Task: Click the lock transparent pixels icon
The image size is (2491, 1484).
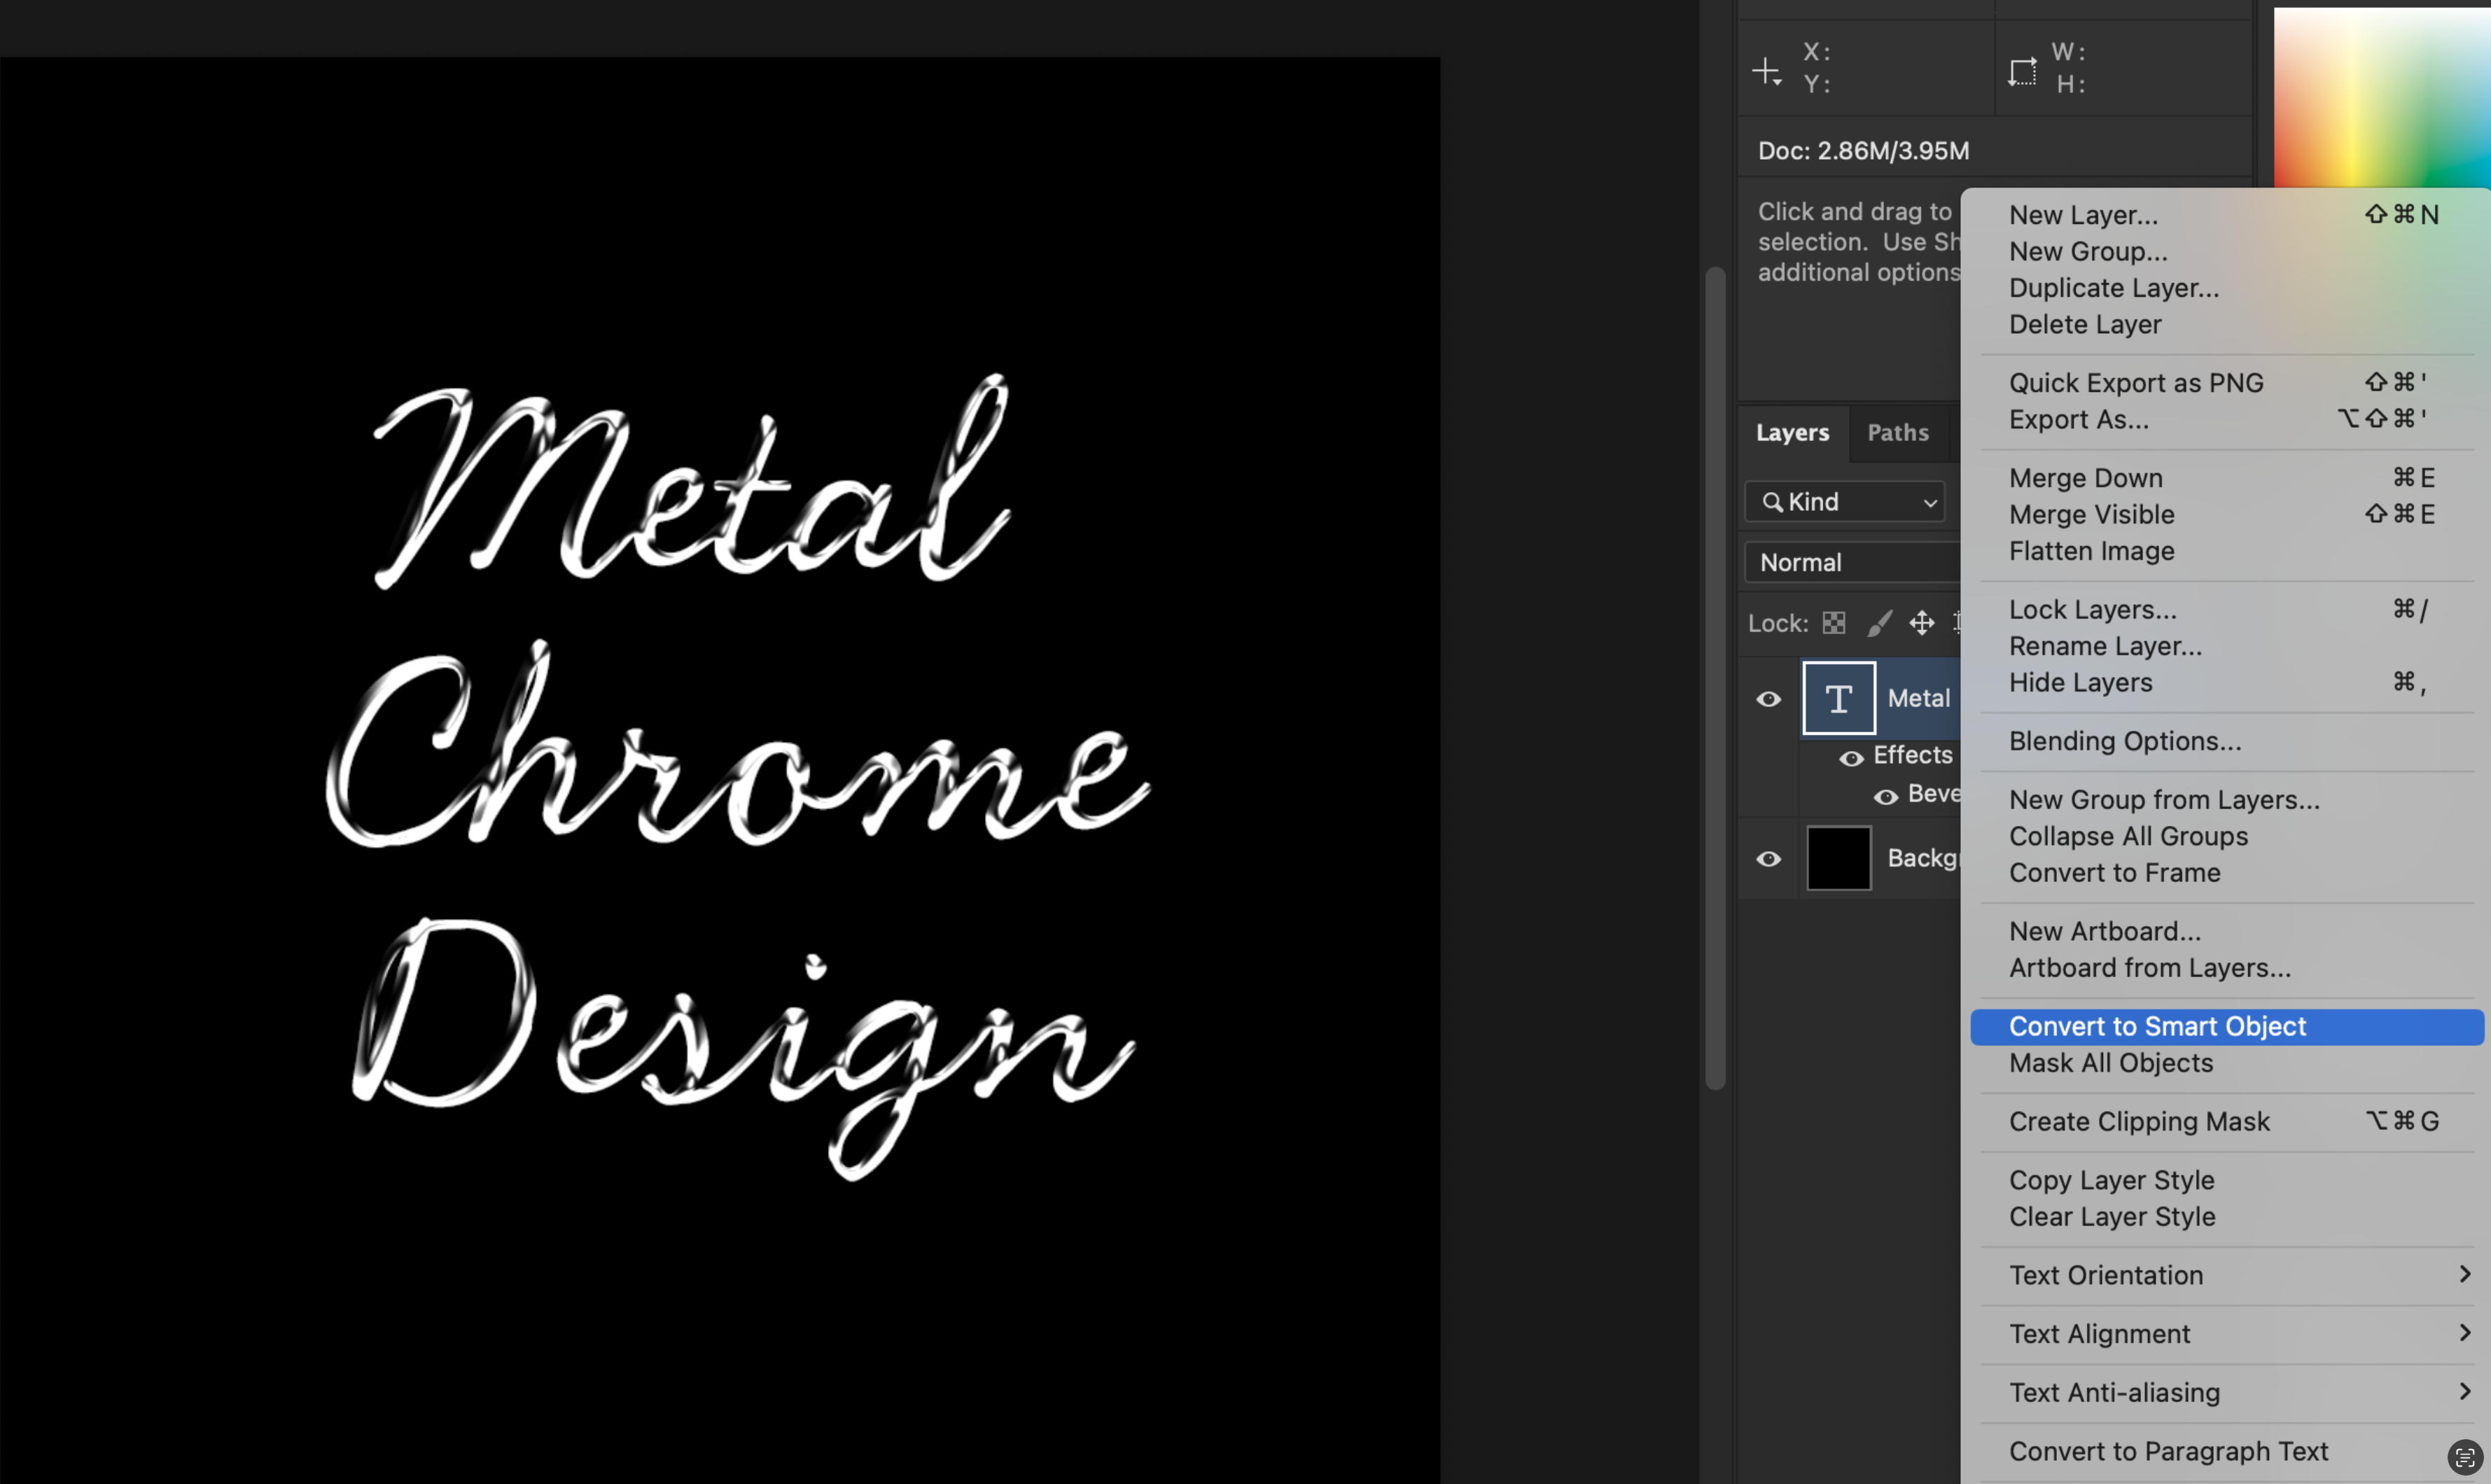Action: pyautogui.click(x=1833, y=623)
